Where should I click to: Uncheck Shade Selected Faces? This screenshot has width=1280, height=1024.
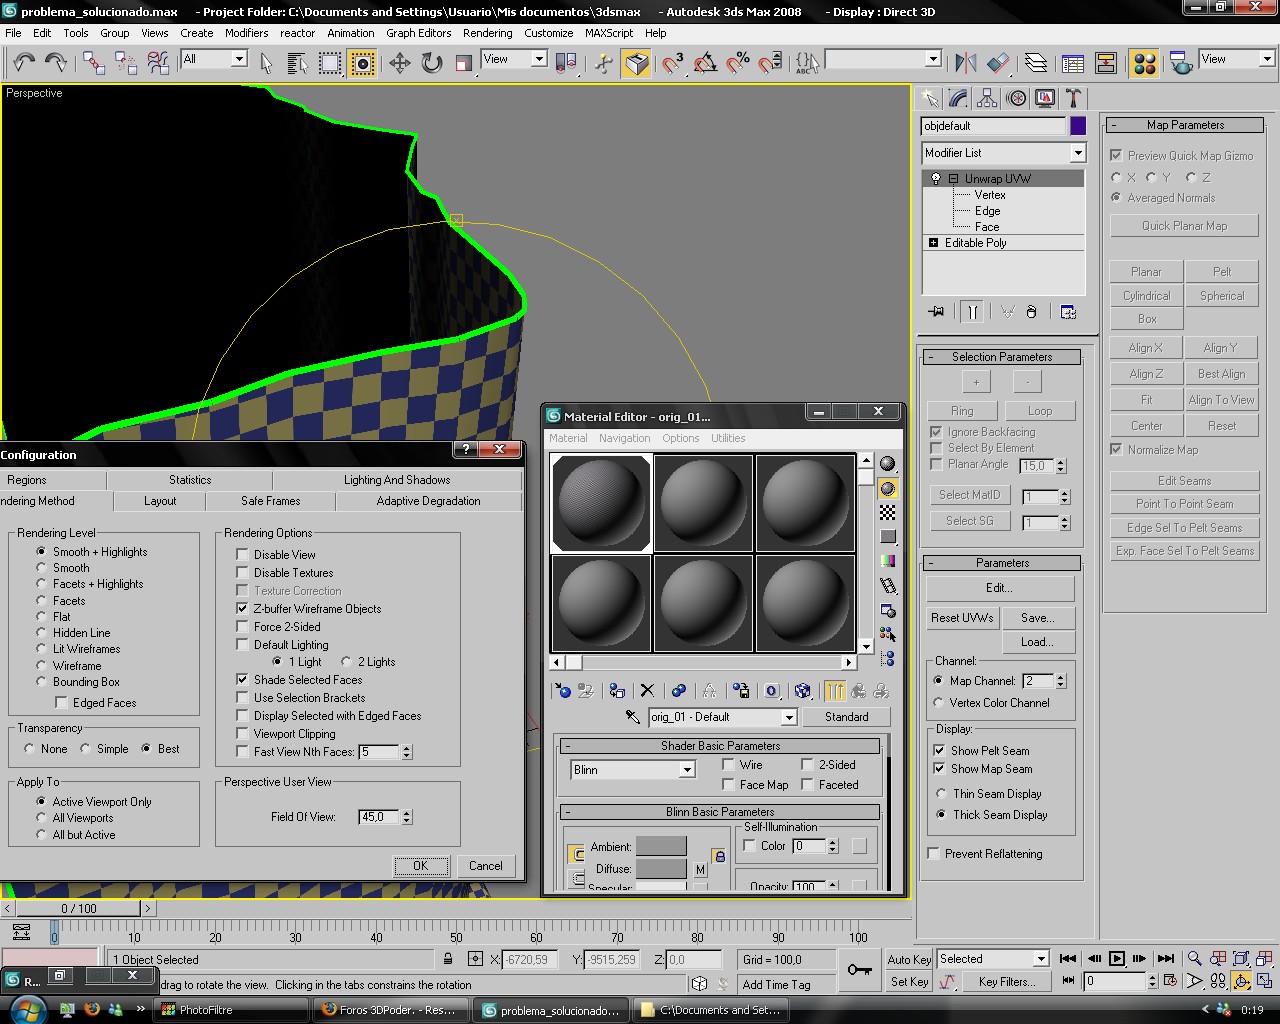(242, 679)
